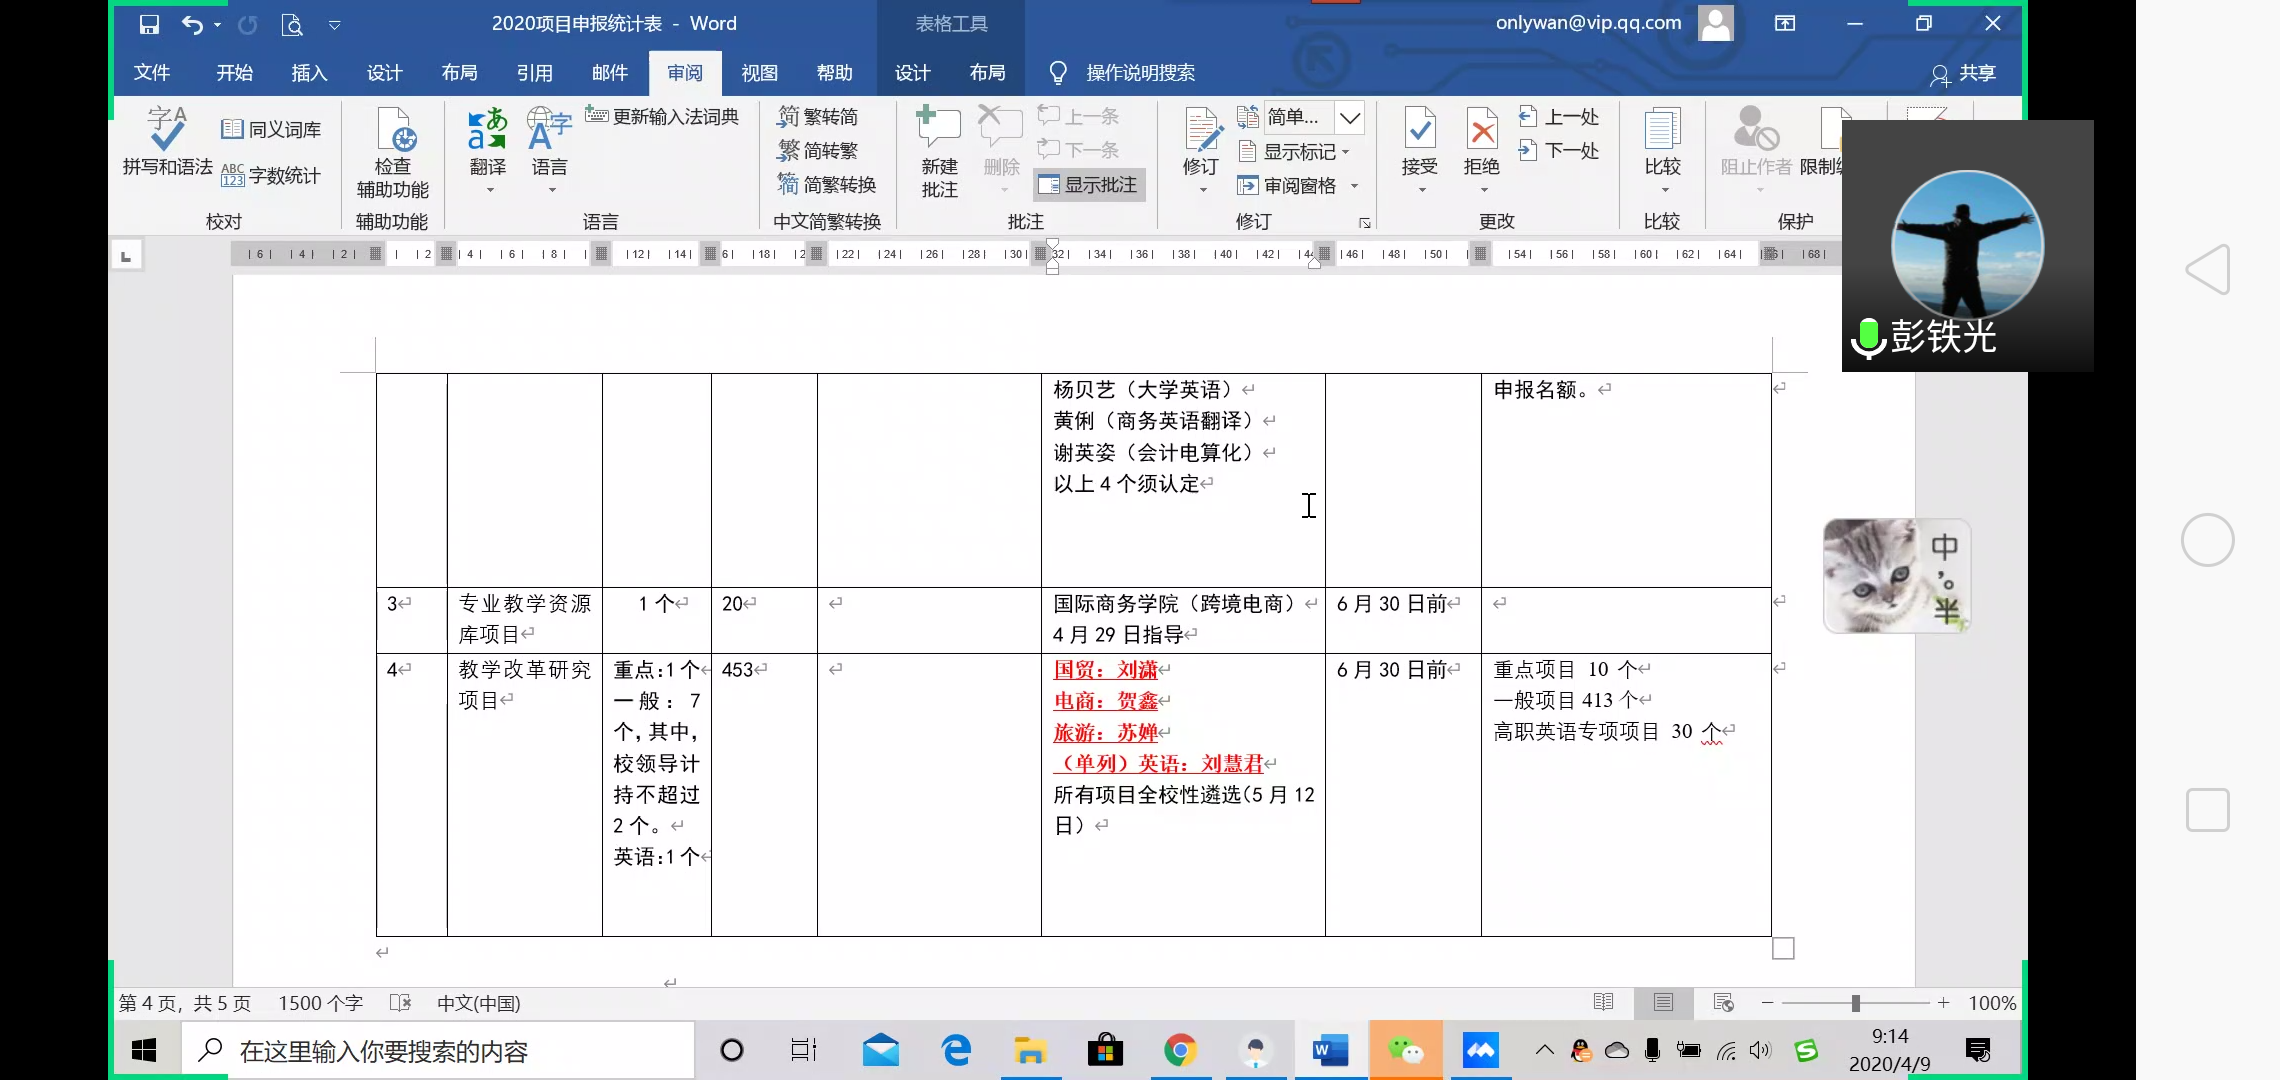Click the Save icon in title bar
Image resolution: width=2280 pixels, height=1080 pixels.
[x=149, y=24]
